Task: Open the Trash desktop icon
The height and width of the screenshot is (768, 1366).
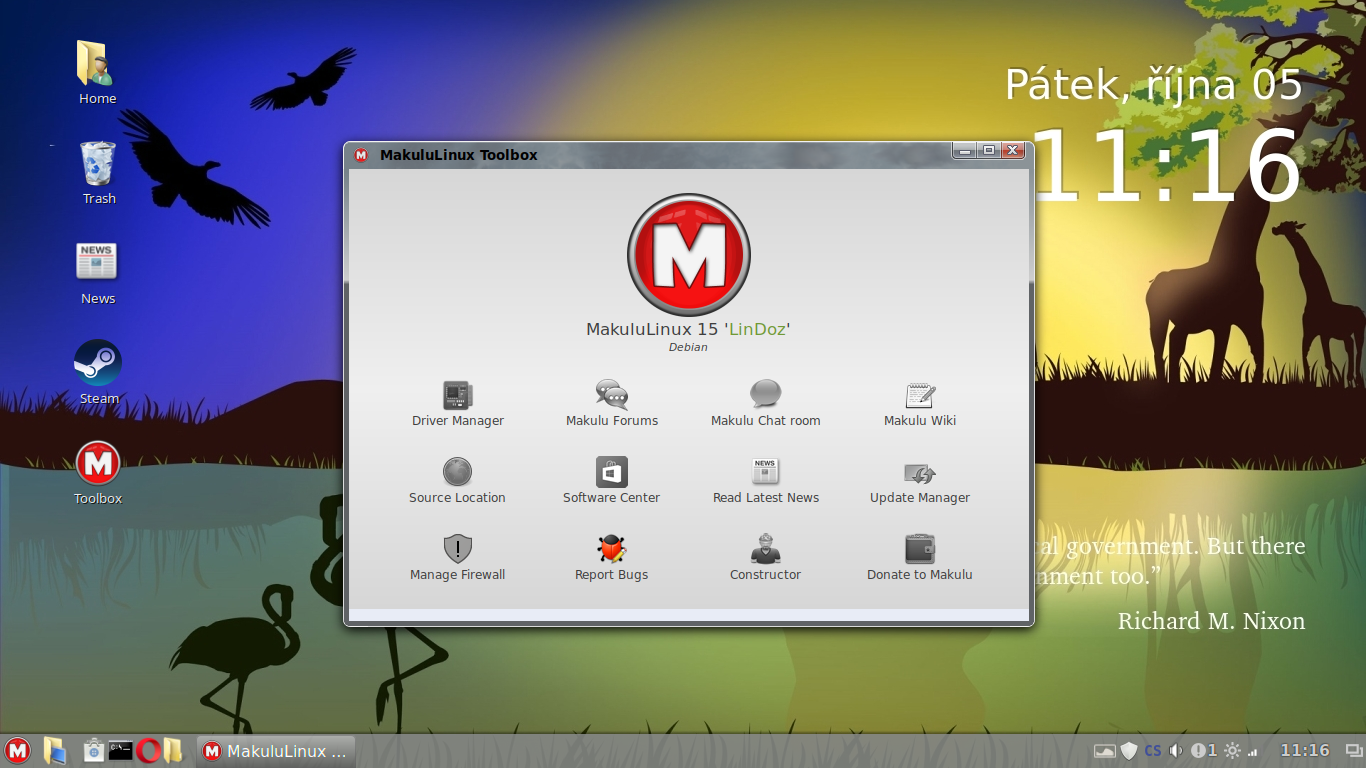Action: click(x=98, y=173)
